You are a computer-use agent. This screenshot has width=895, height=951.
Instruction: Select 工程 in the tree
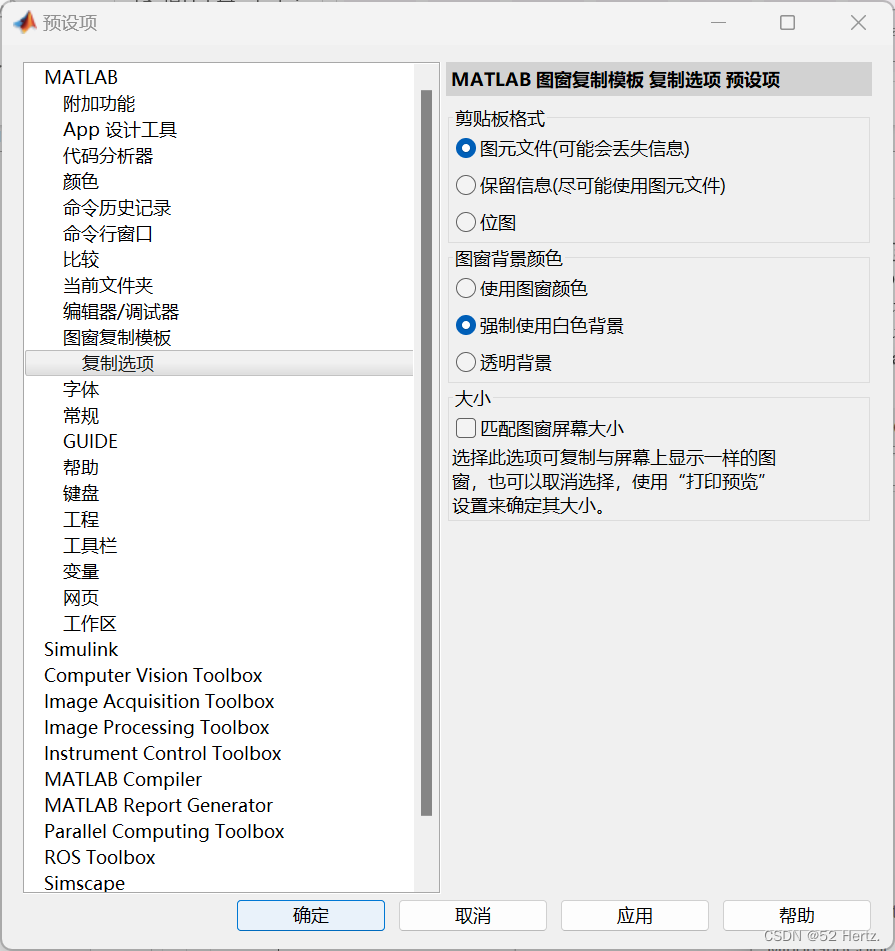(81, 520)
